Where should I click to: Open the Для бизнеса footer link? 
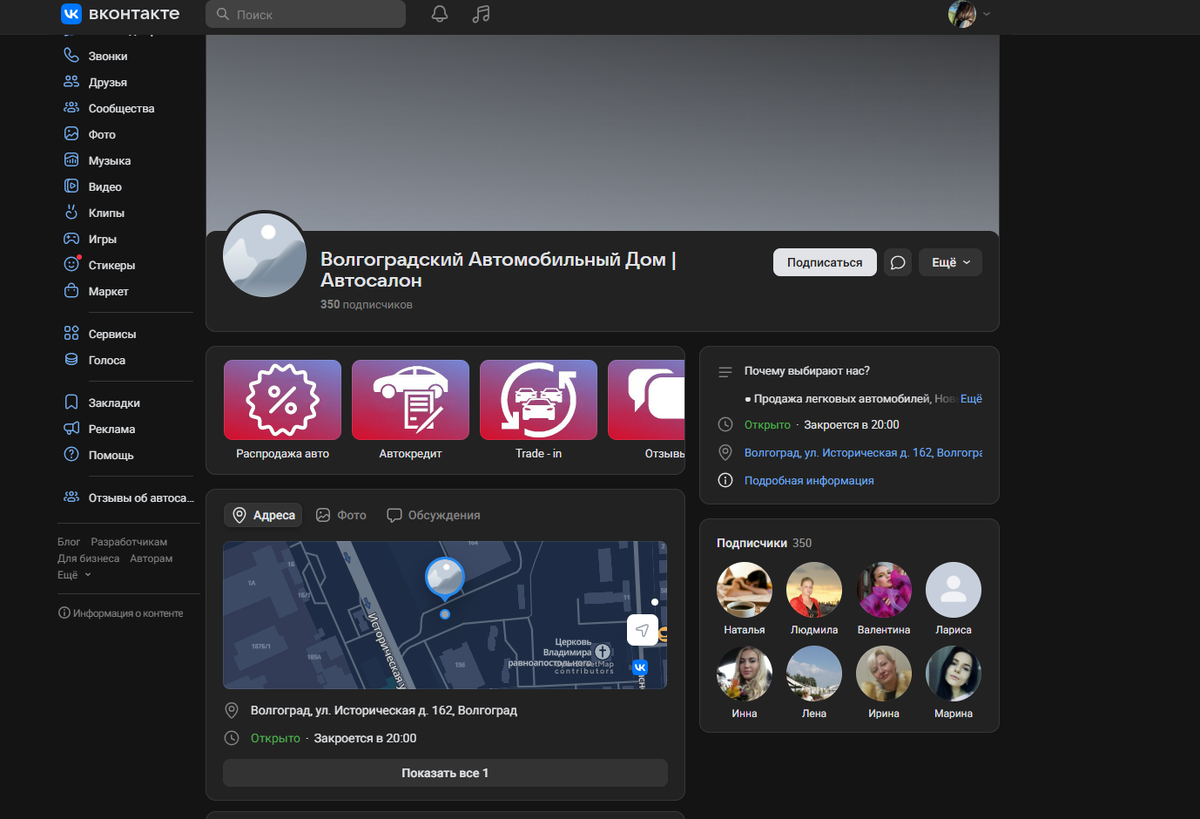pos(88,559)
